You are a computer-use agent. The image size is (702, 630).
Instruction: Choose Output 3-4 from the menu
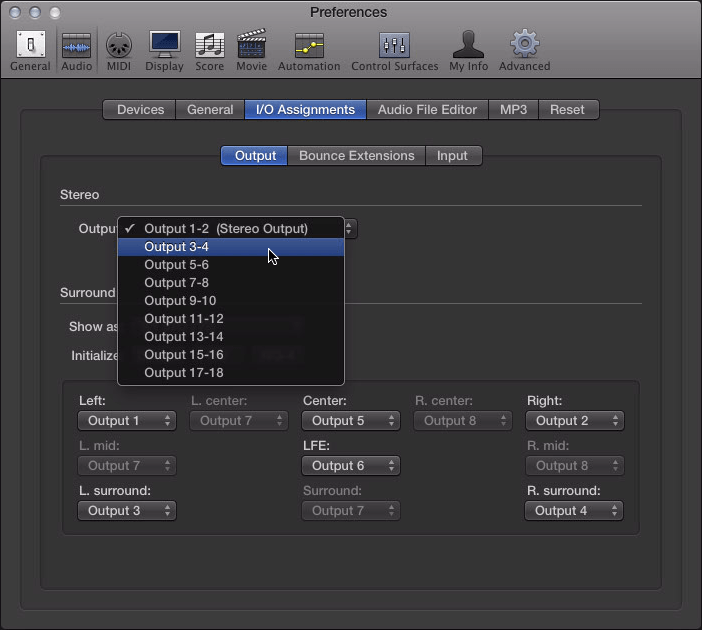pos(231,247)
